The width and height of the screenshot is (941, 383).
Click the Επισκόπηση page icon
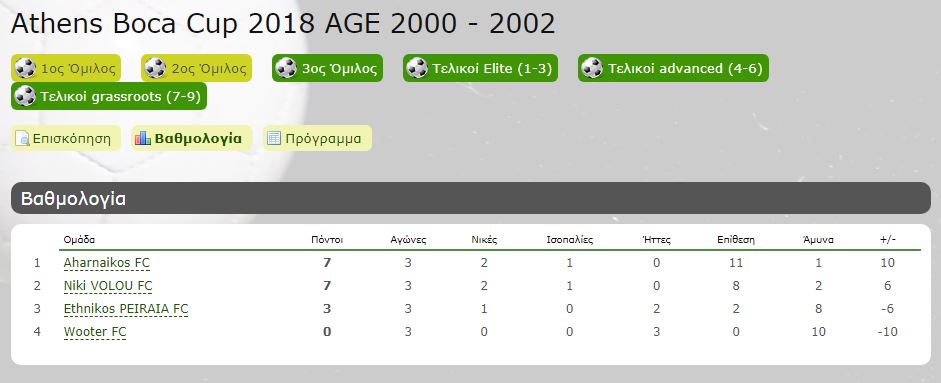click(22, 139)
